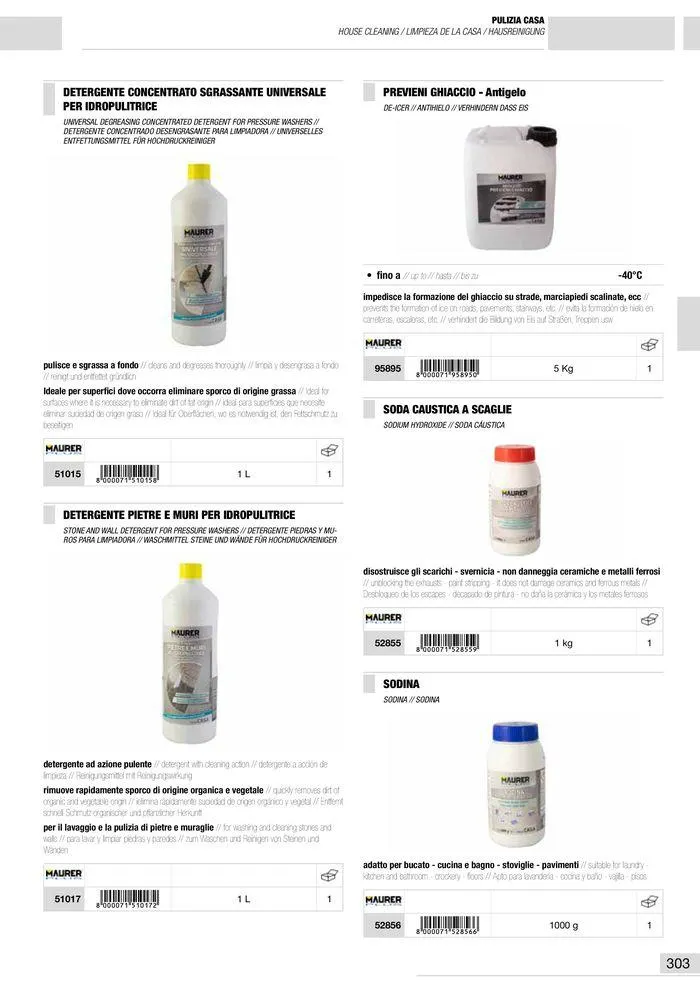Select the red-capped caustic soda jar image
Image resolution: width=700 pixels, height=990 pixels.
514,500
